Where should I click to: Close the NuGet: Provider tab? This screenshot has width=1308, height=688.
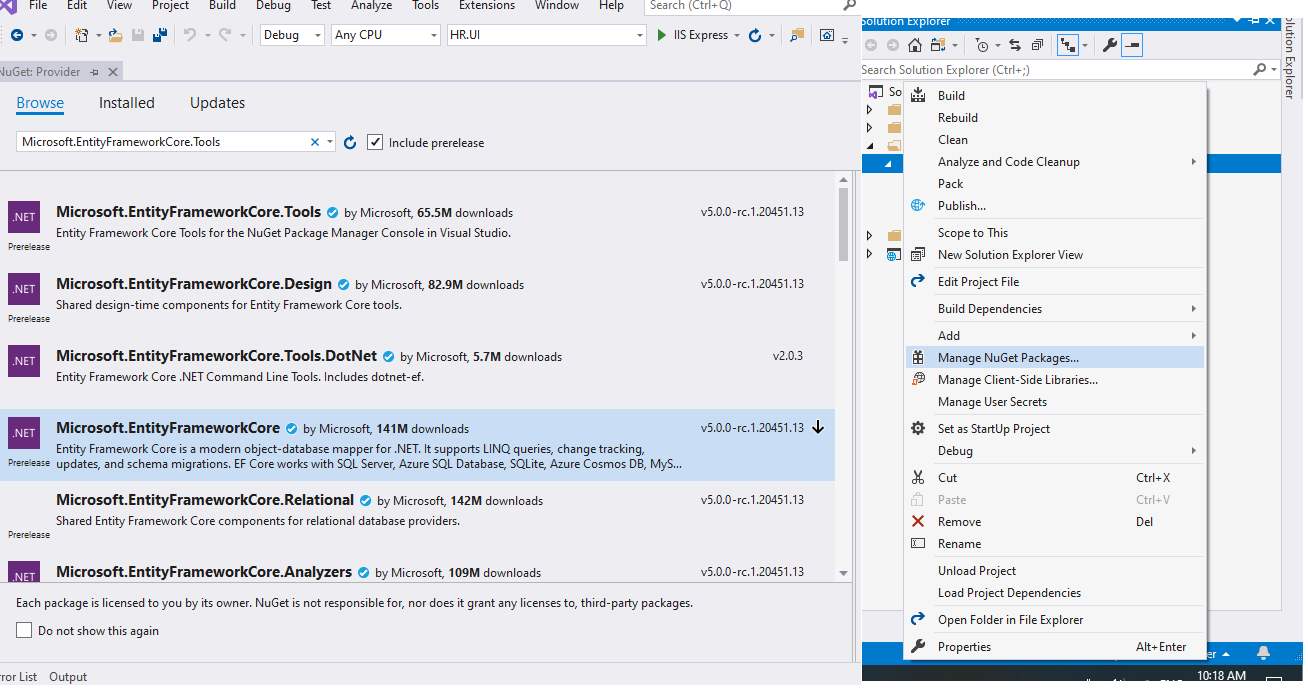pos(112,72)
